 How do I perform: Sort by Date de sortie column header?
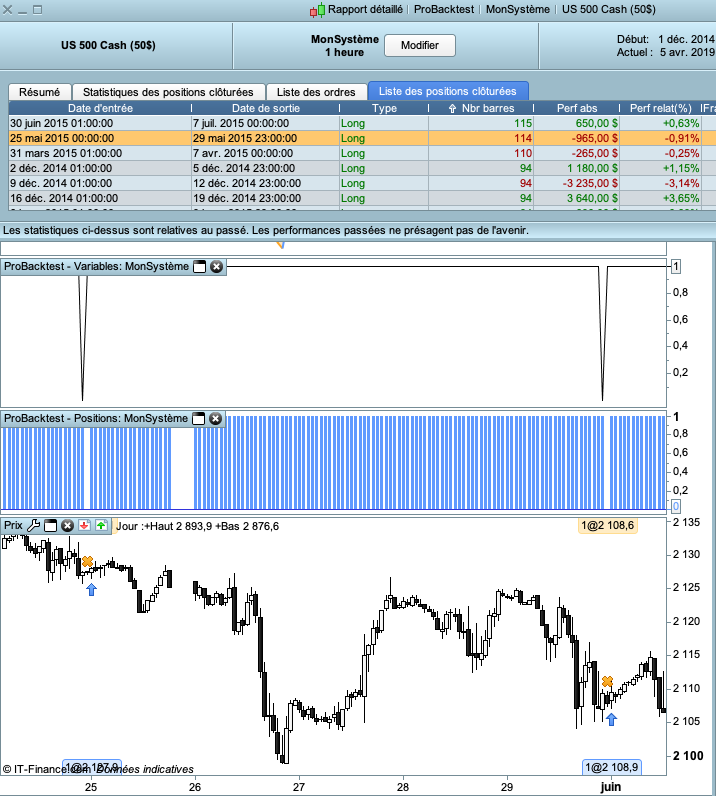point(266,108)
